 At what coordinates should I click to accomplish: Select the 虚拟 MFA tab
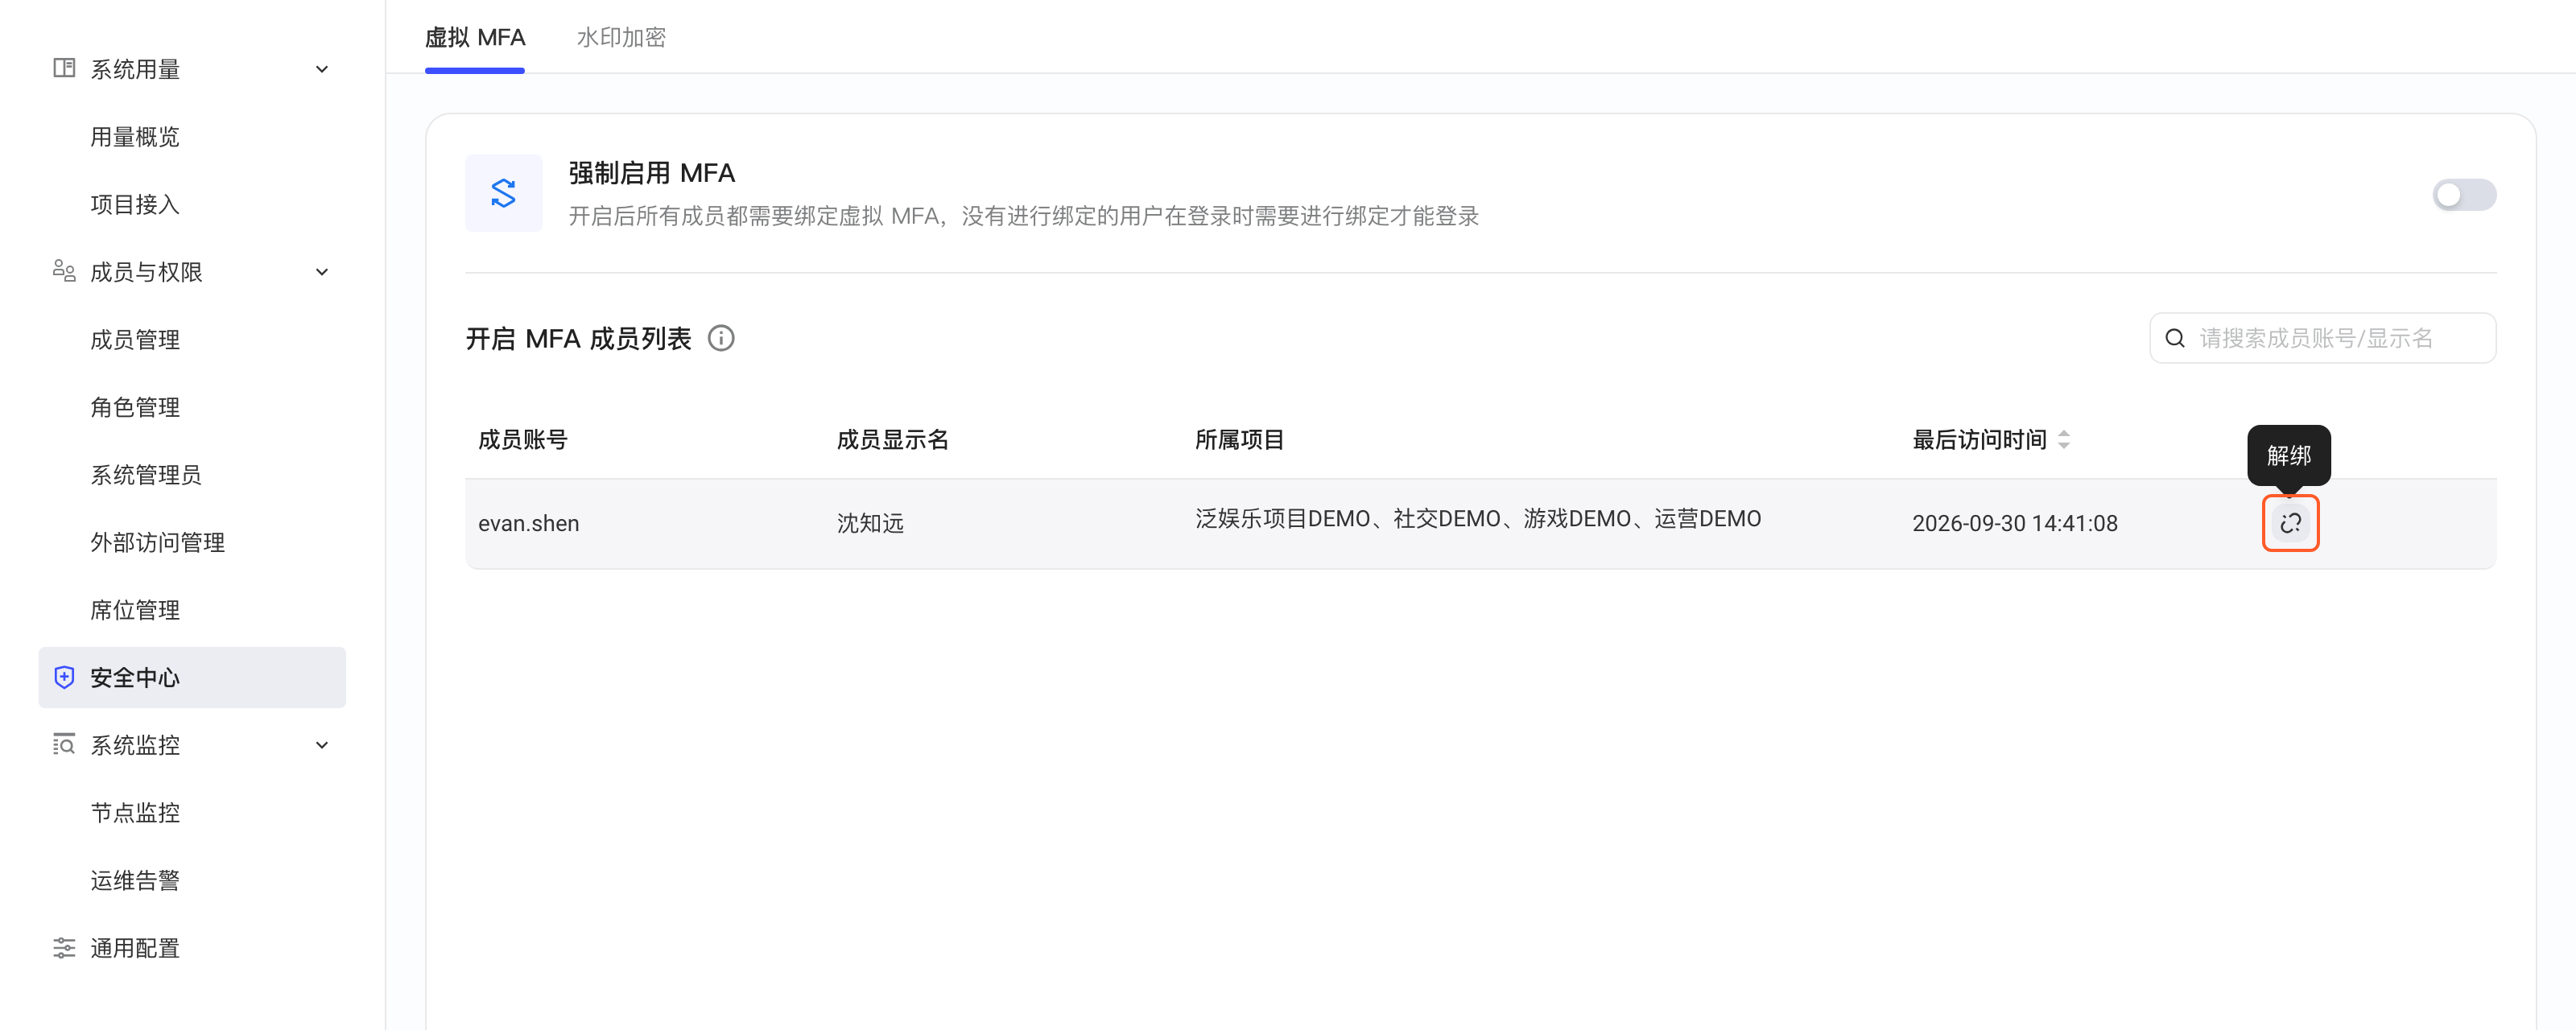tap(475, 37)
